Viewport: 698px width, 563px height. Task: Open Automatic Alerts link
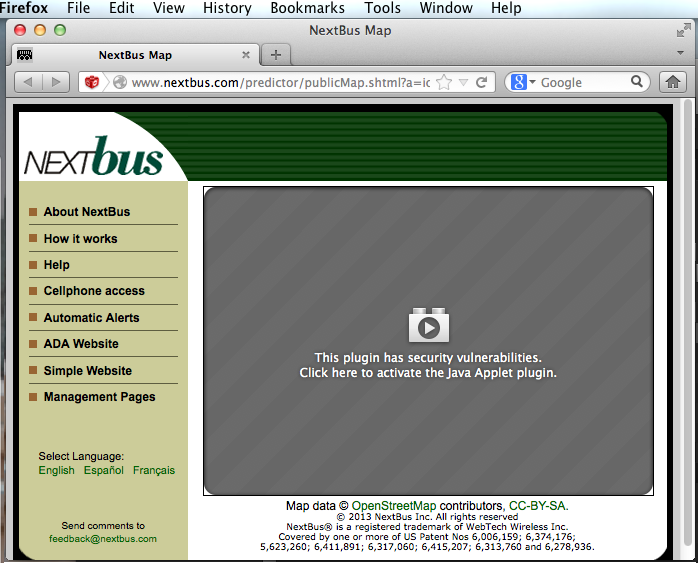(91, 318)
